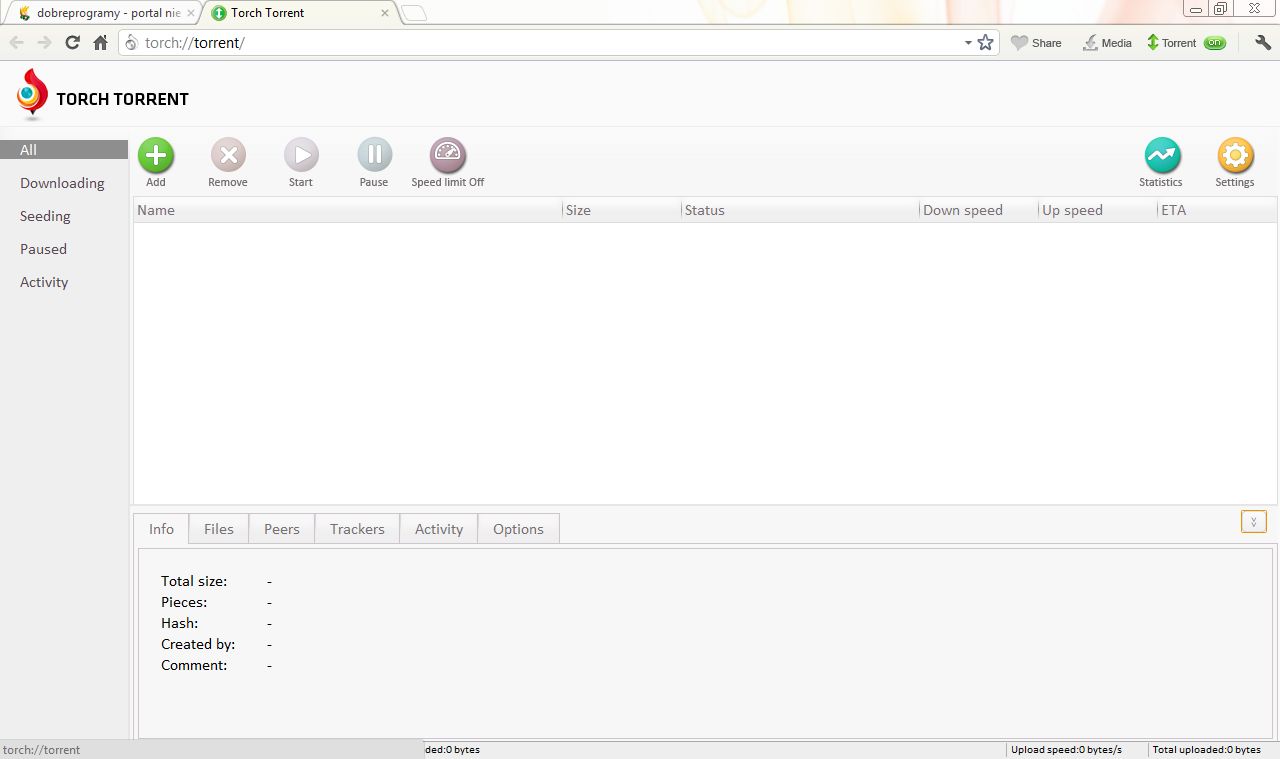Bookmark page with the star icon
Screen dimensions: 1280x759
(x=985, y=43)
